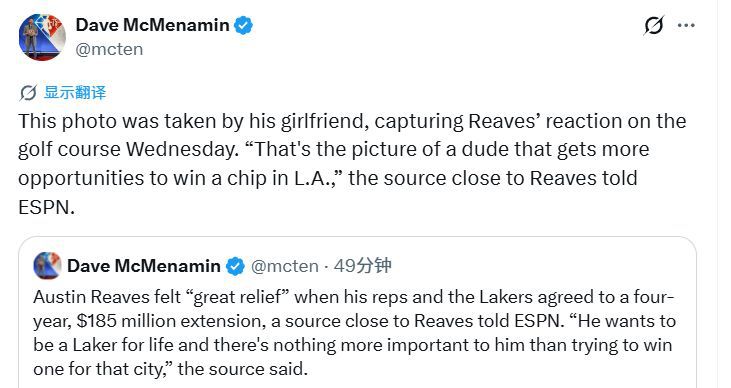Open the three-dot more options menu
Image resolution: width=731 pixels, height=388 pixels.
(686, 25)
